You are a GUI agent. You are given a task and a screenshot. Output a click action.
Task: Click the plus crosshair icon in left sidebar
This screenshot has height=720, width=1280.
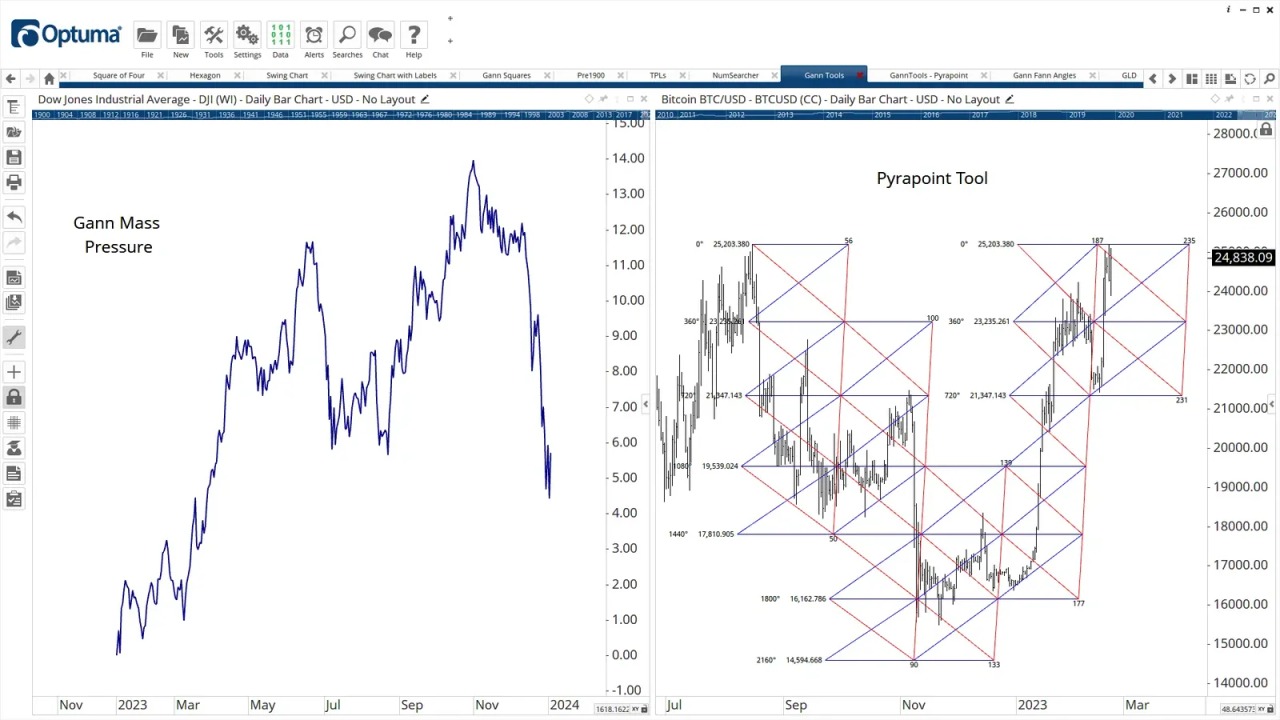[x=14, y=372]
